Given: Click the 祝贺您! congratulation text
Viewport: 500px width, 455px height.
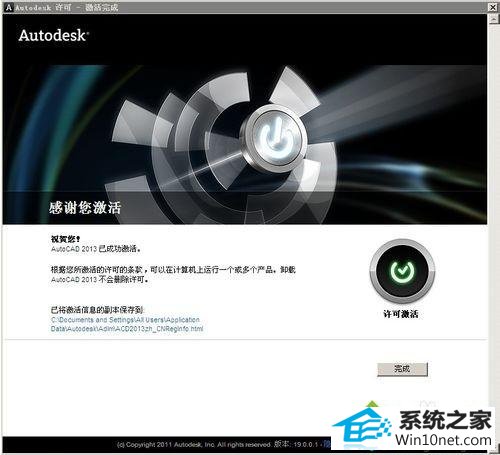Looking at the screenshot, I should point(65,239).
